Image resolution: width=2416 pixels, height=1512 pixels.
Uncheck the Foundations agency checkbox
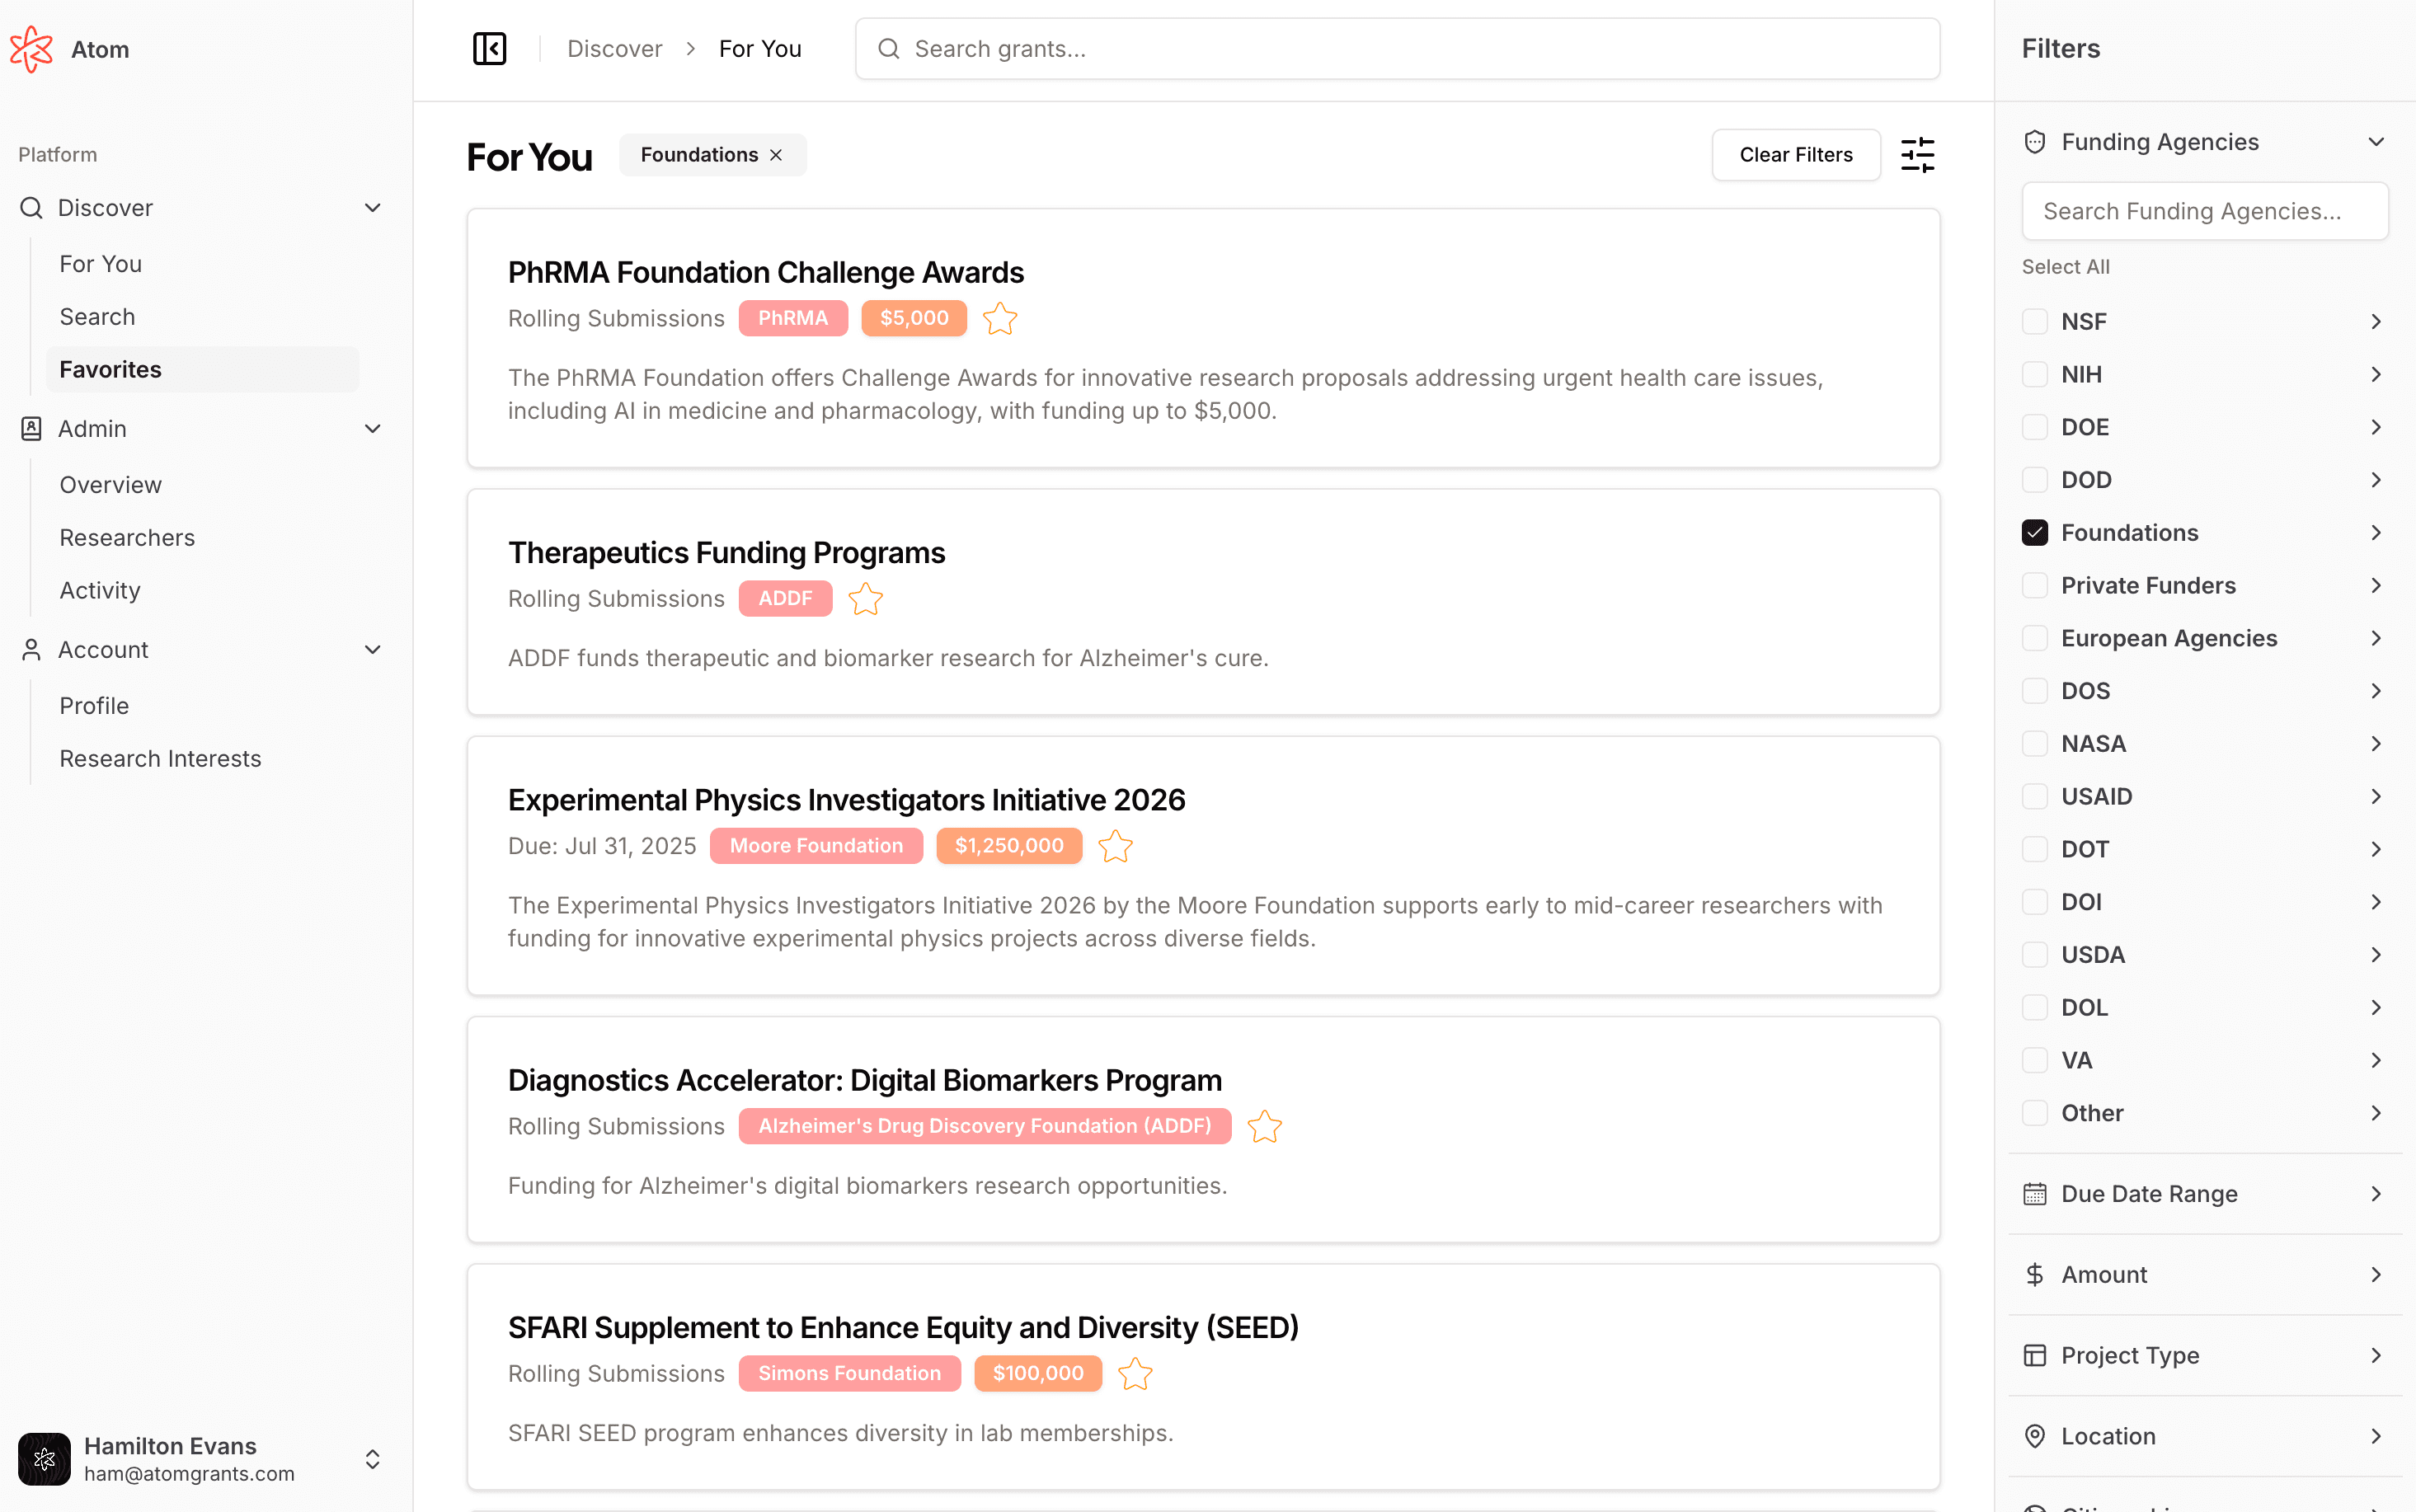pyautogui.click(x=2034, y=533)
